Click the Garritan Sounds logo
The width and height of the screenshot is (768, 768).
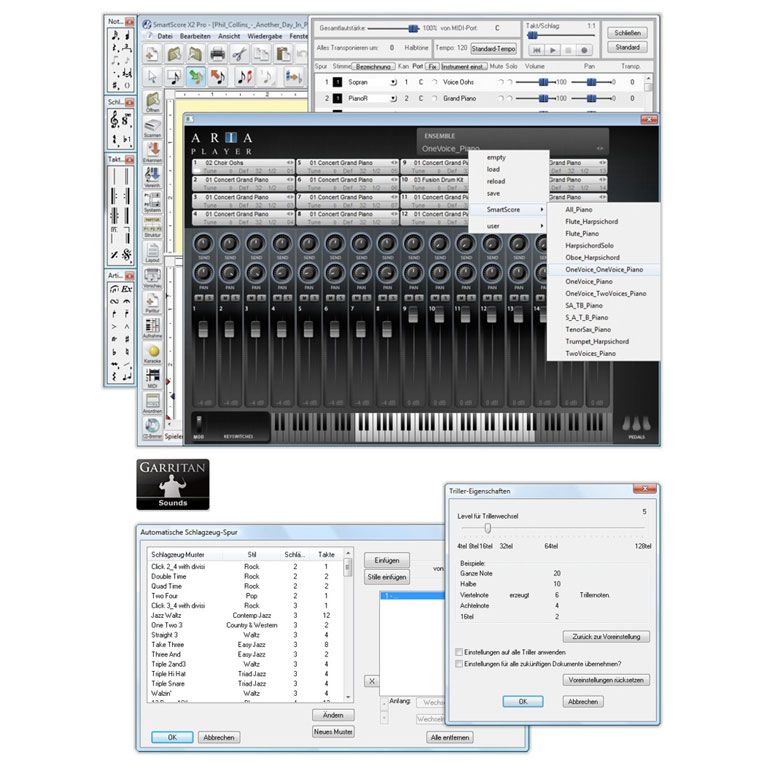coord(173,484)
